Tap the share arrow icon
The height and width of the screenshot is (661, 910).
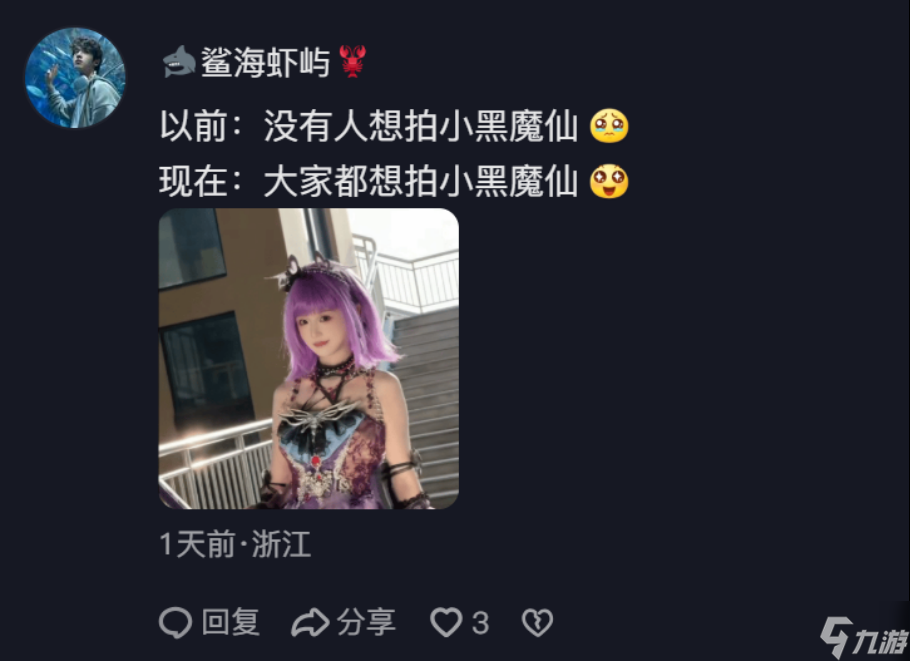tap(310, 623)
